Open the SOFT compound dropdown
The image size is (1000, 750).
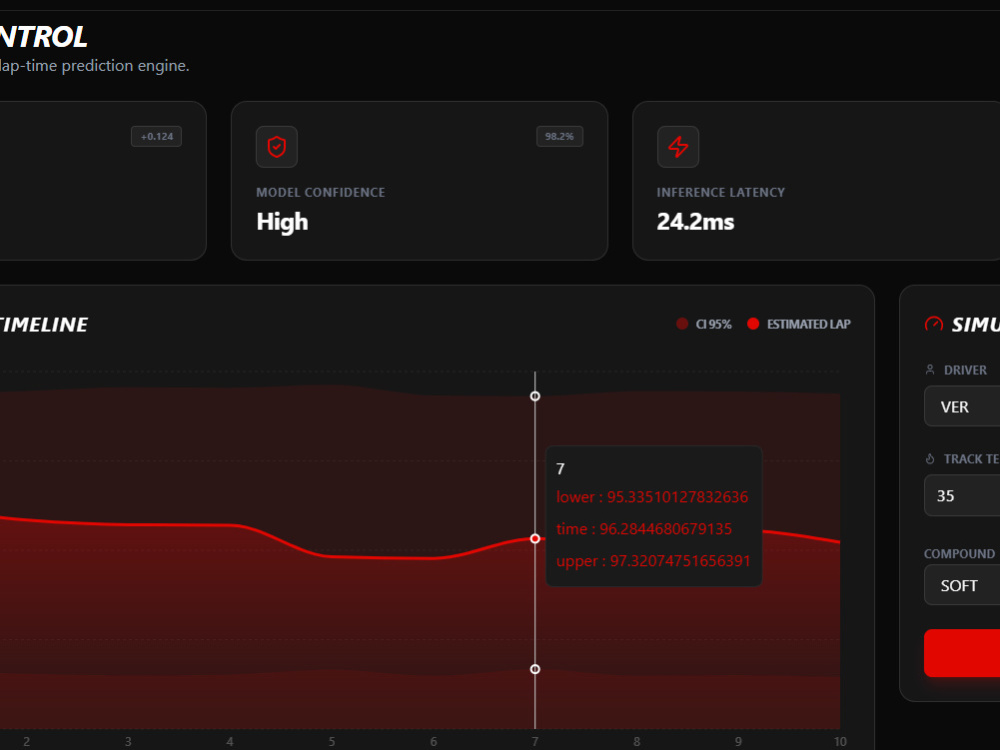click(x=962, y=585)
